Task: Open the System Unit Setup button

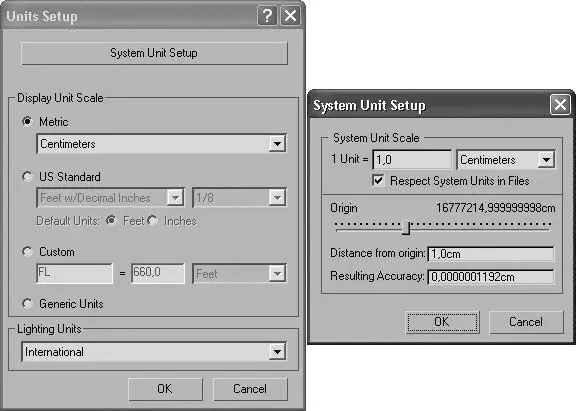Action: tap(154, 53)
